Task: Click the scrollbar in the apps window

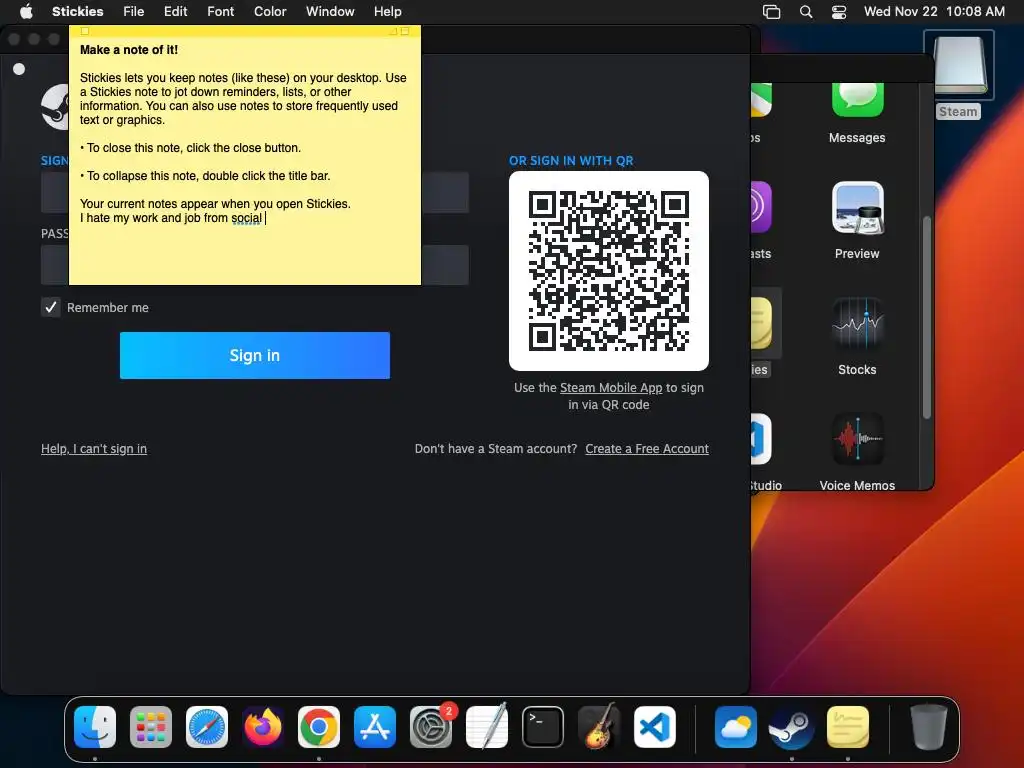Action: tap(926, 317)
